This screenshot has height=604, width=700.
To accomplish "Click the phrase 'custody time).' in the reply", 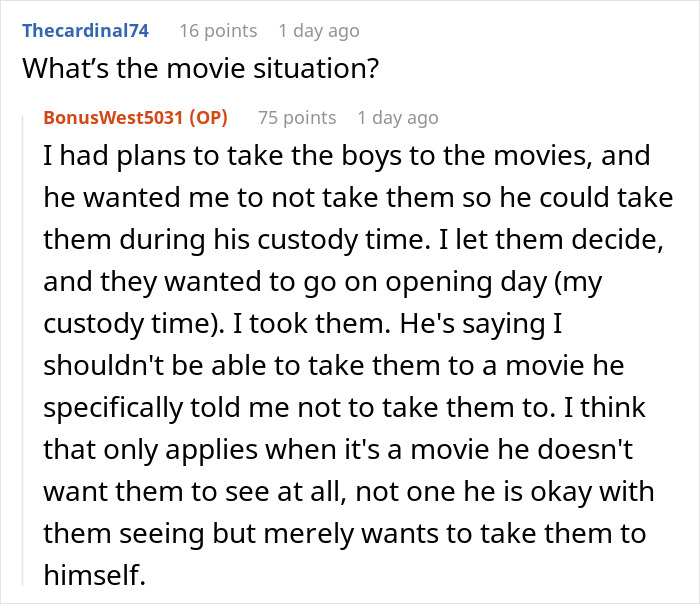I will [134, 324].
